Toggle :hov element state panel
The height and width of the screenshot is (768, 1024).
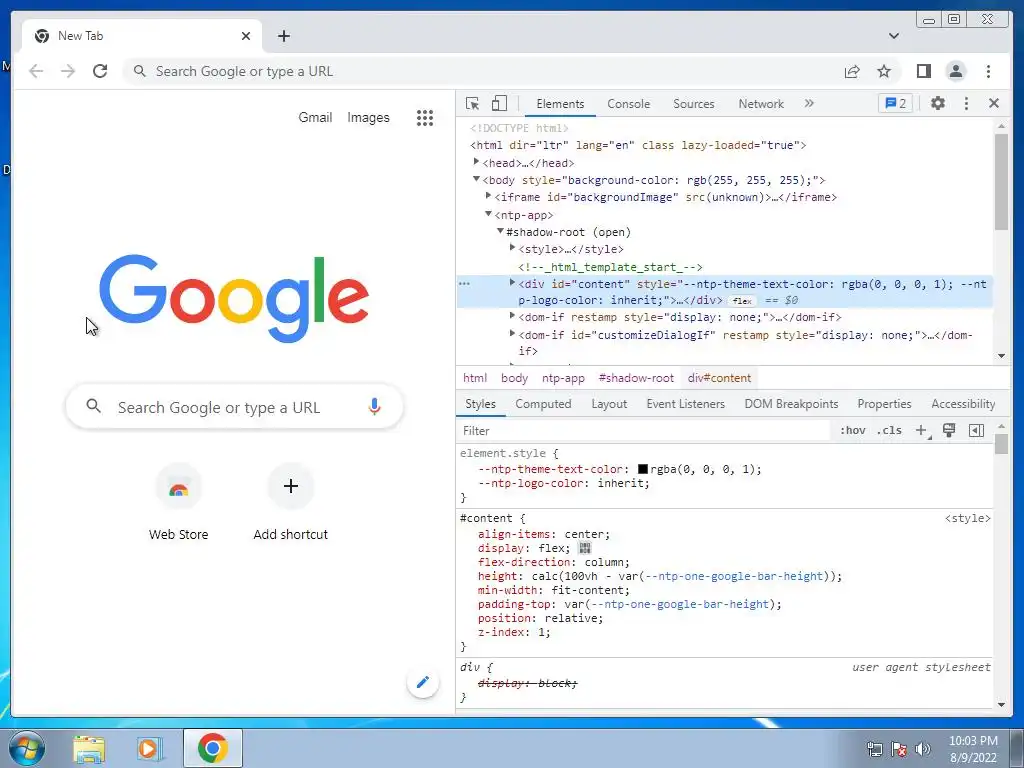point(852,430)
